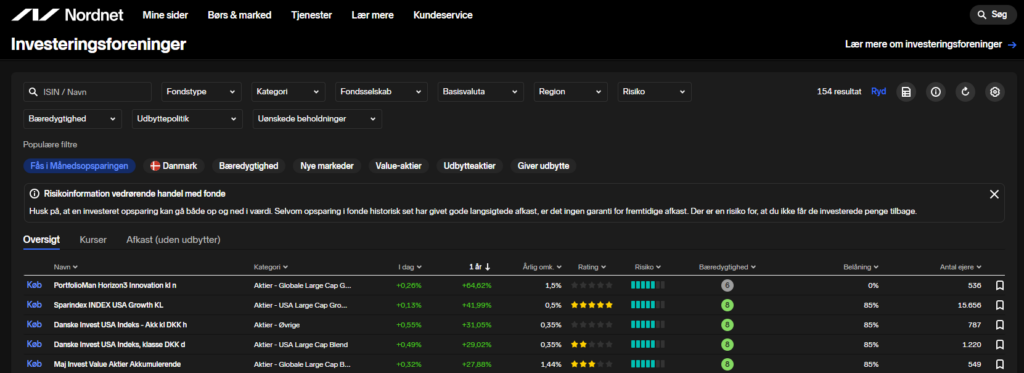Viewport: 1024px width, 373px height.
Task: Bookmark Danske Invest USA Indeks klasse DKK d
Action: tap(999, 344)
